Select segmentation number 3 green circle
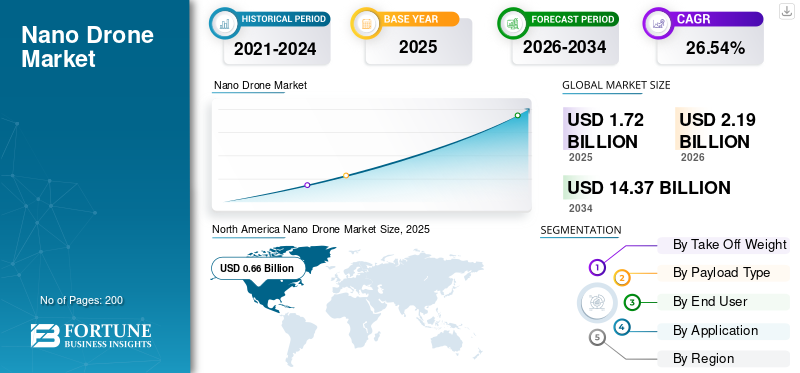The image size is (800, 373). click(x=632, y=302)
